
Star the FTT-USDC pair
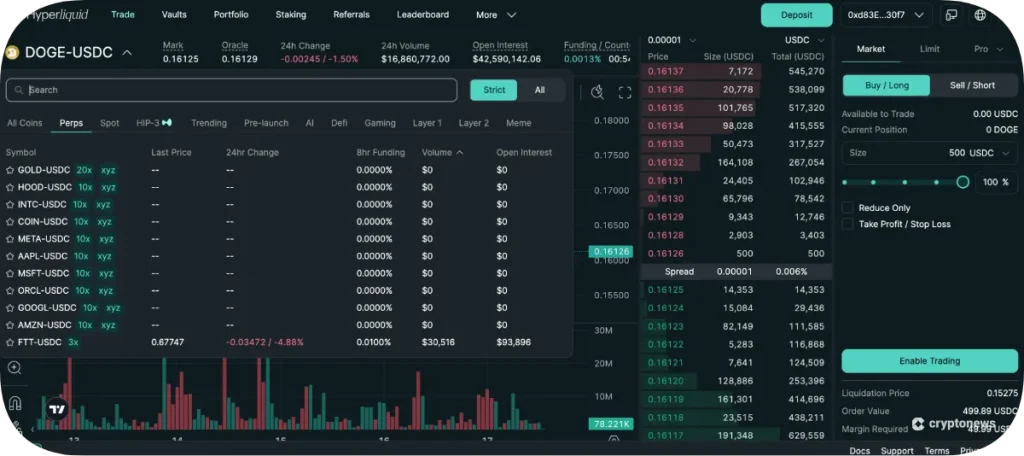click(10, 342)
